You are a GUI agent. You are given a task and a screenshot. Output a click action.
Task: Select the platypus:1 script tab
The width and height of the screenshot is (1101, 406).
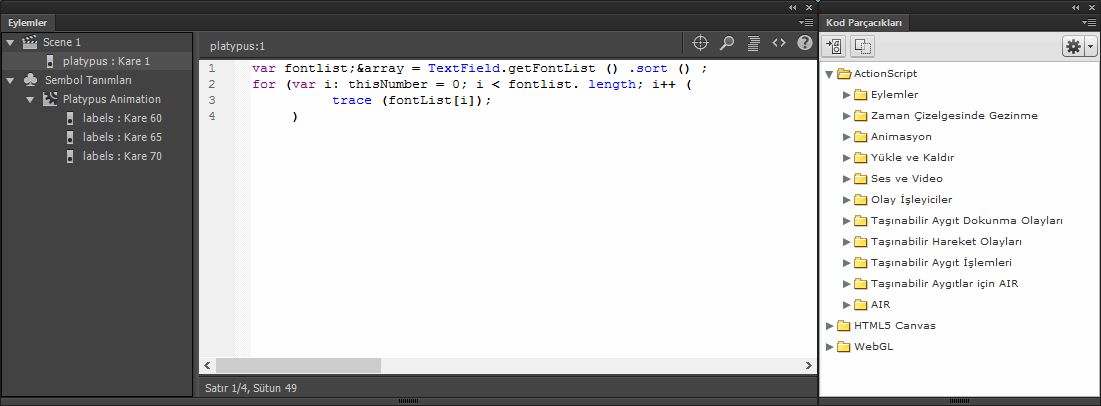[x=237, y=46]
